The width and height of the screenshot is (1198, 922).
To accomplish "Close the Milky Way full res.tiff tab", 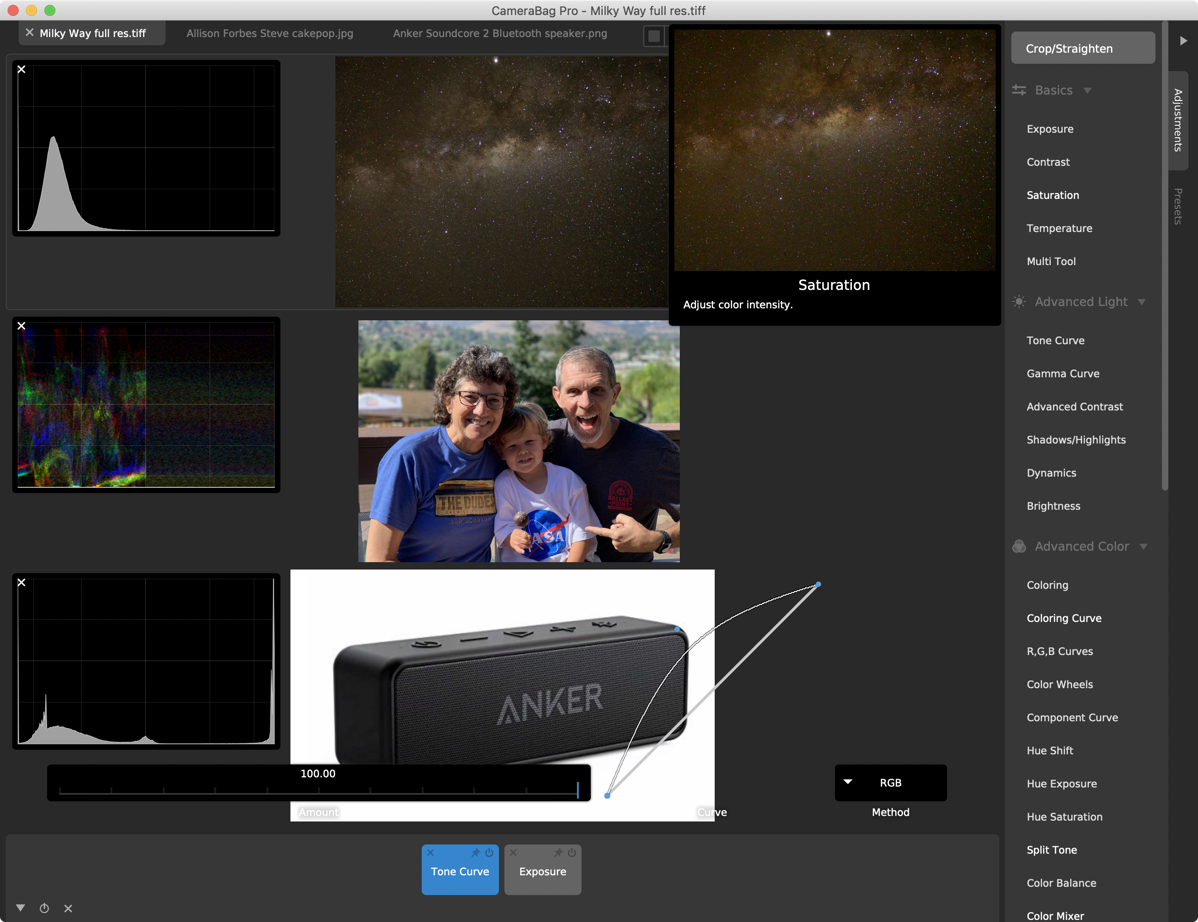I will click(x=29, y=33).
